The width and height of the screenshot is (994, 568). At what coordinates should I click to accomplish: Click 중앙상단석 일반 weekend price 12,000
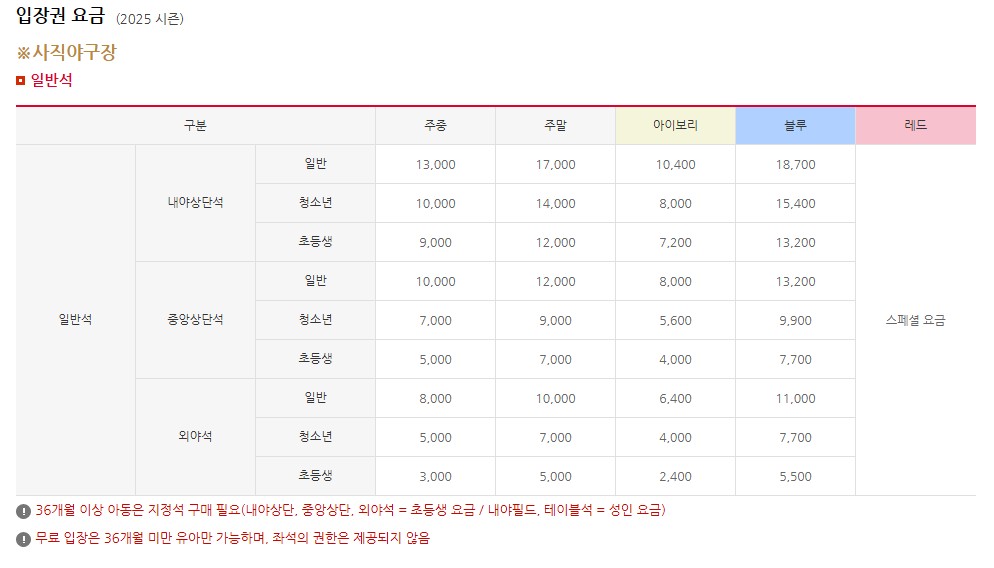tap(555, 281)
